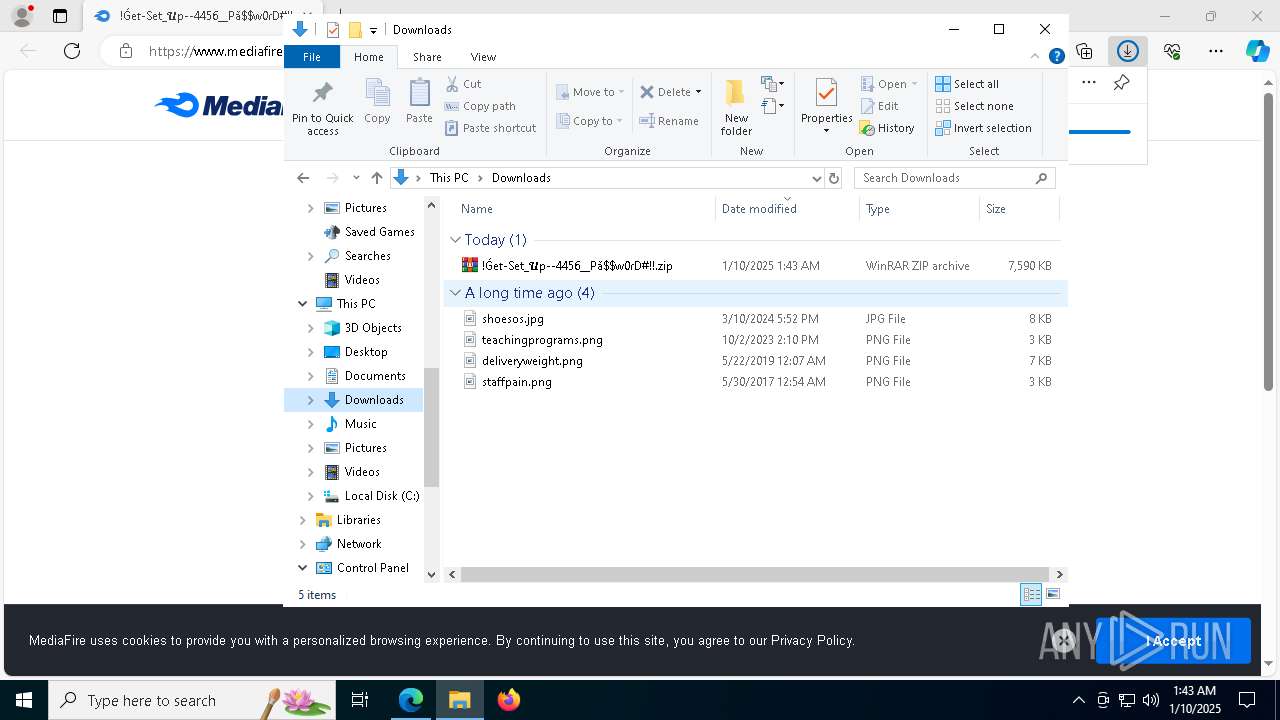This screenshot has height=720, width=1280.
Task: Expand the Delete options arrow
Action: coord(698,92)
